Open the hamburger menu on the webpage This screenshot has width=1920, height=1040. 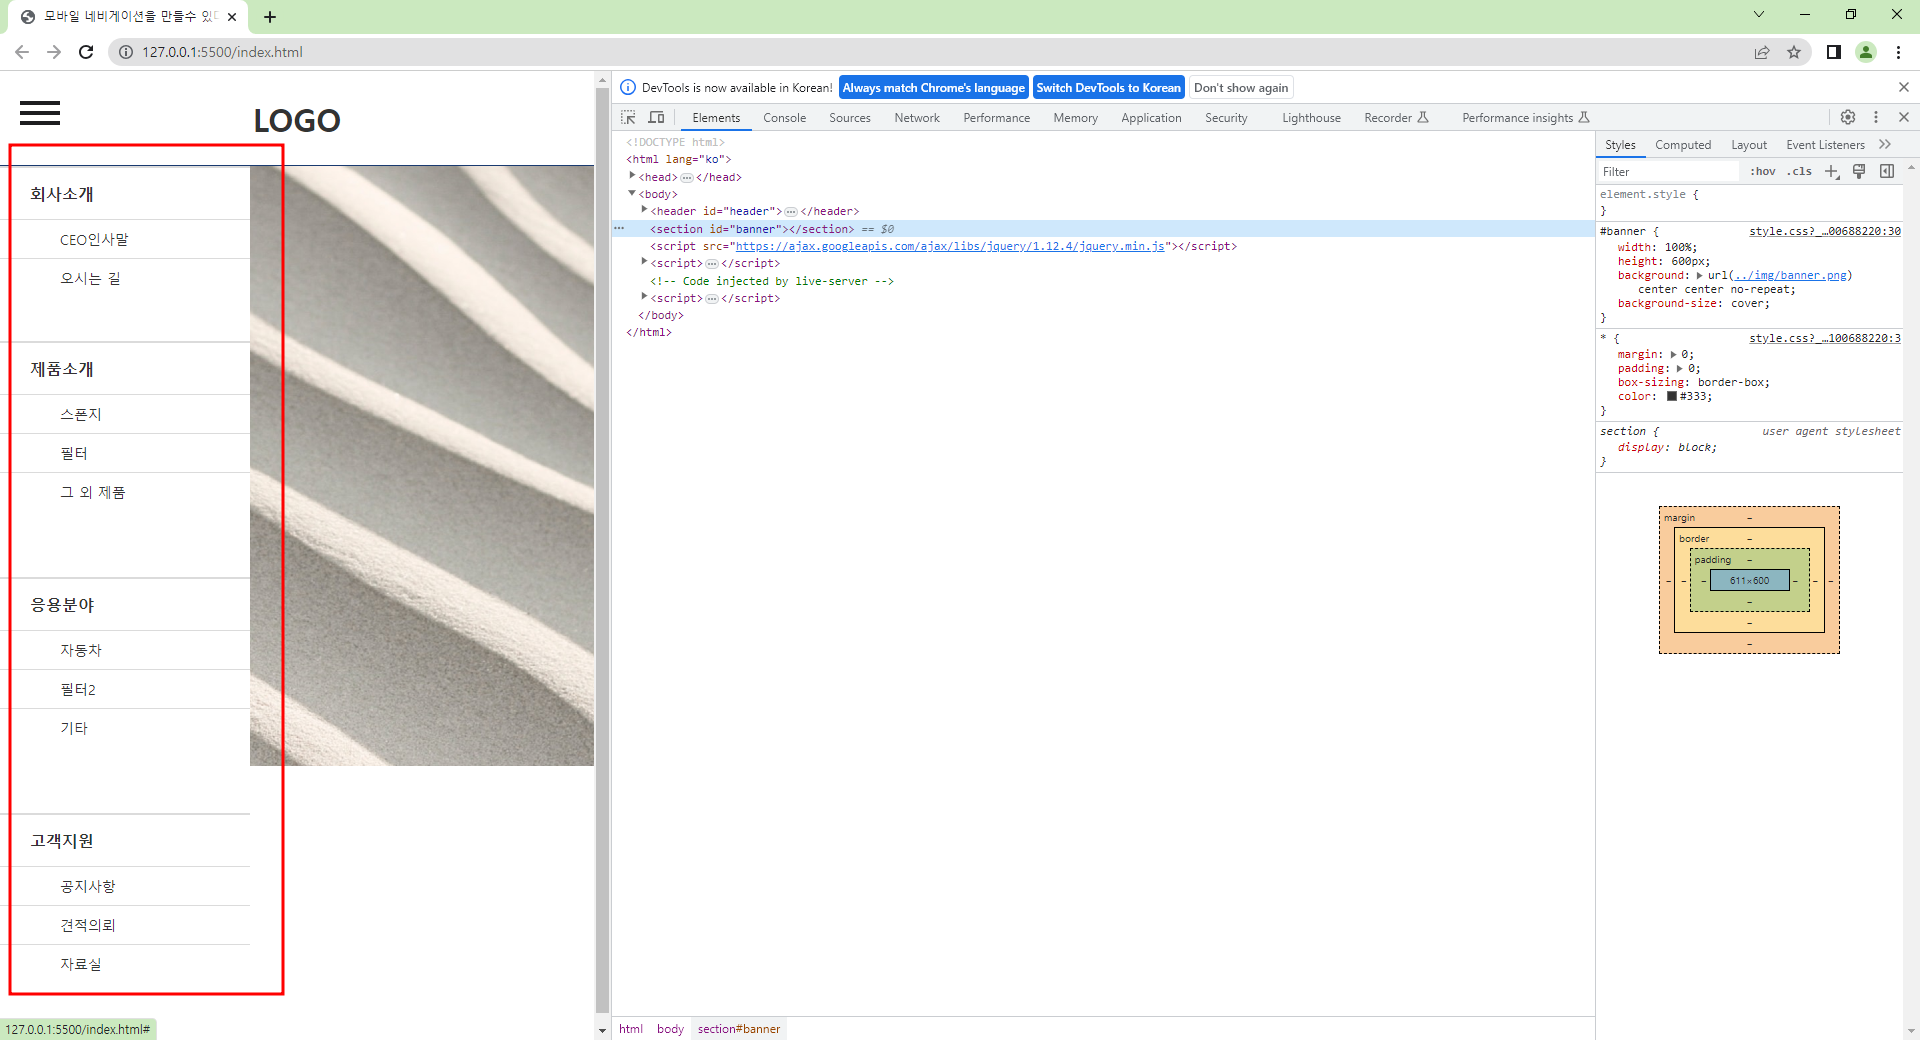pyautogui.click(x=40, y=113)
